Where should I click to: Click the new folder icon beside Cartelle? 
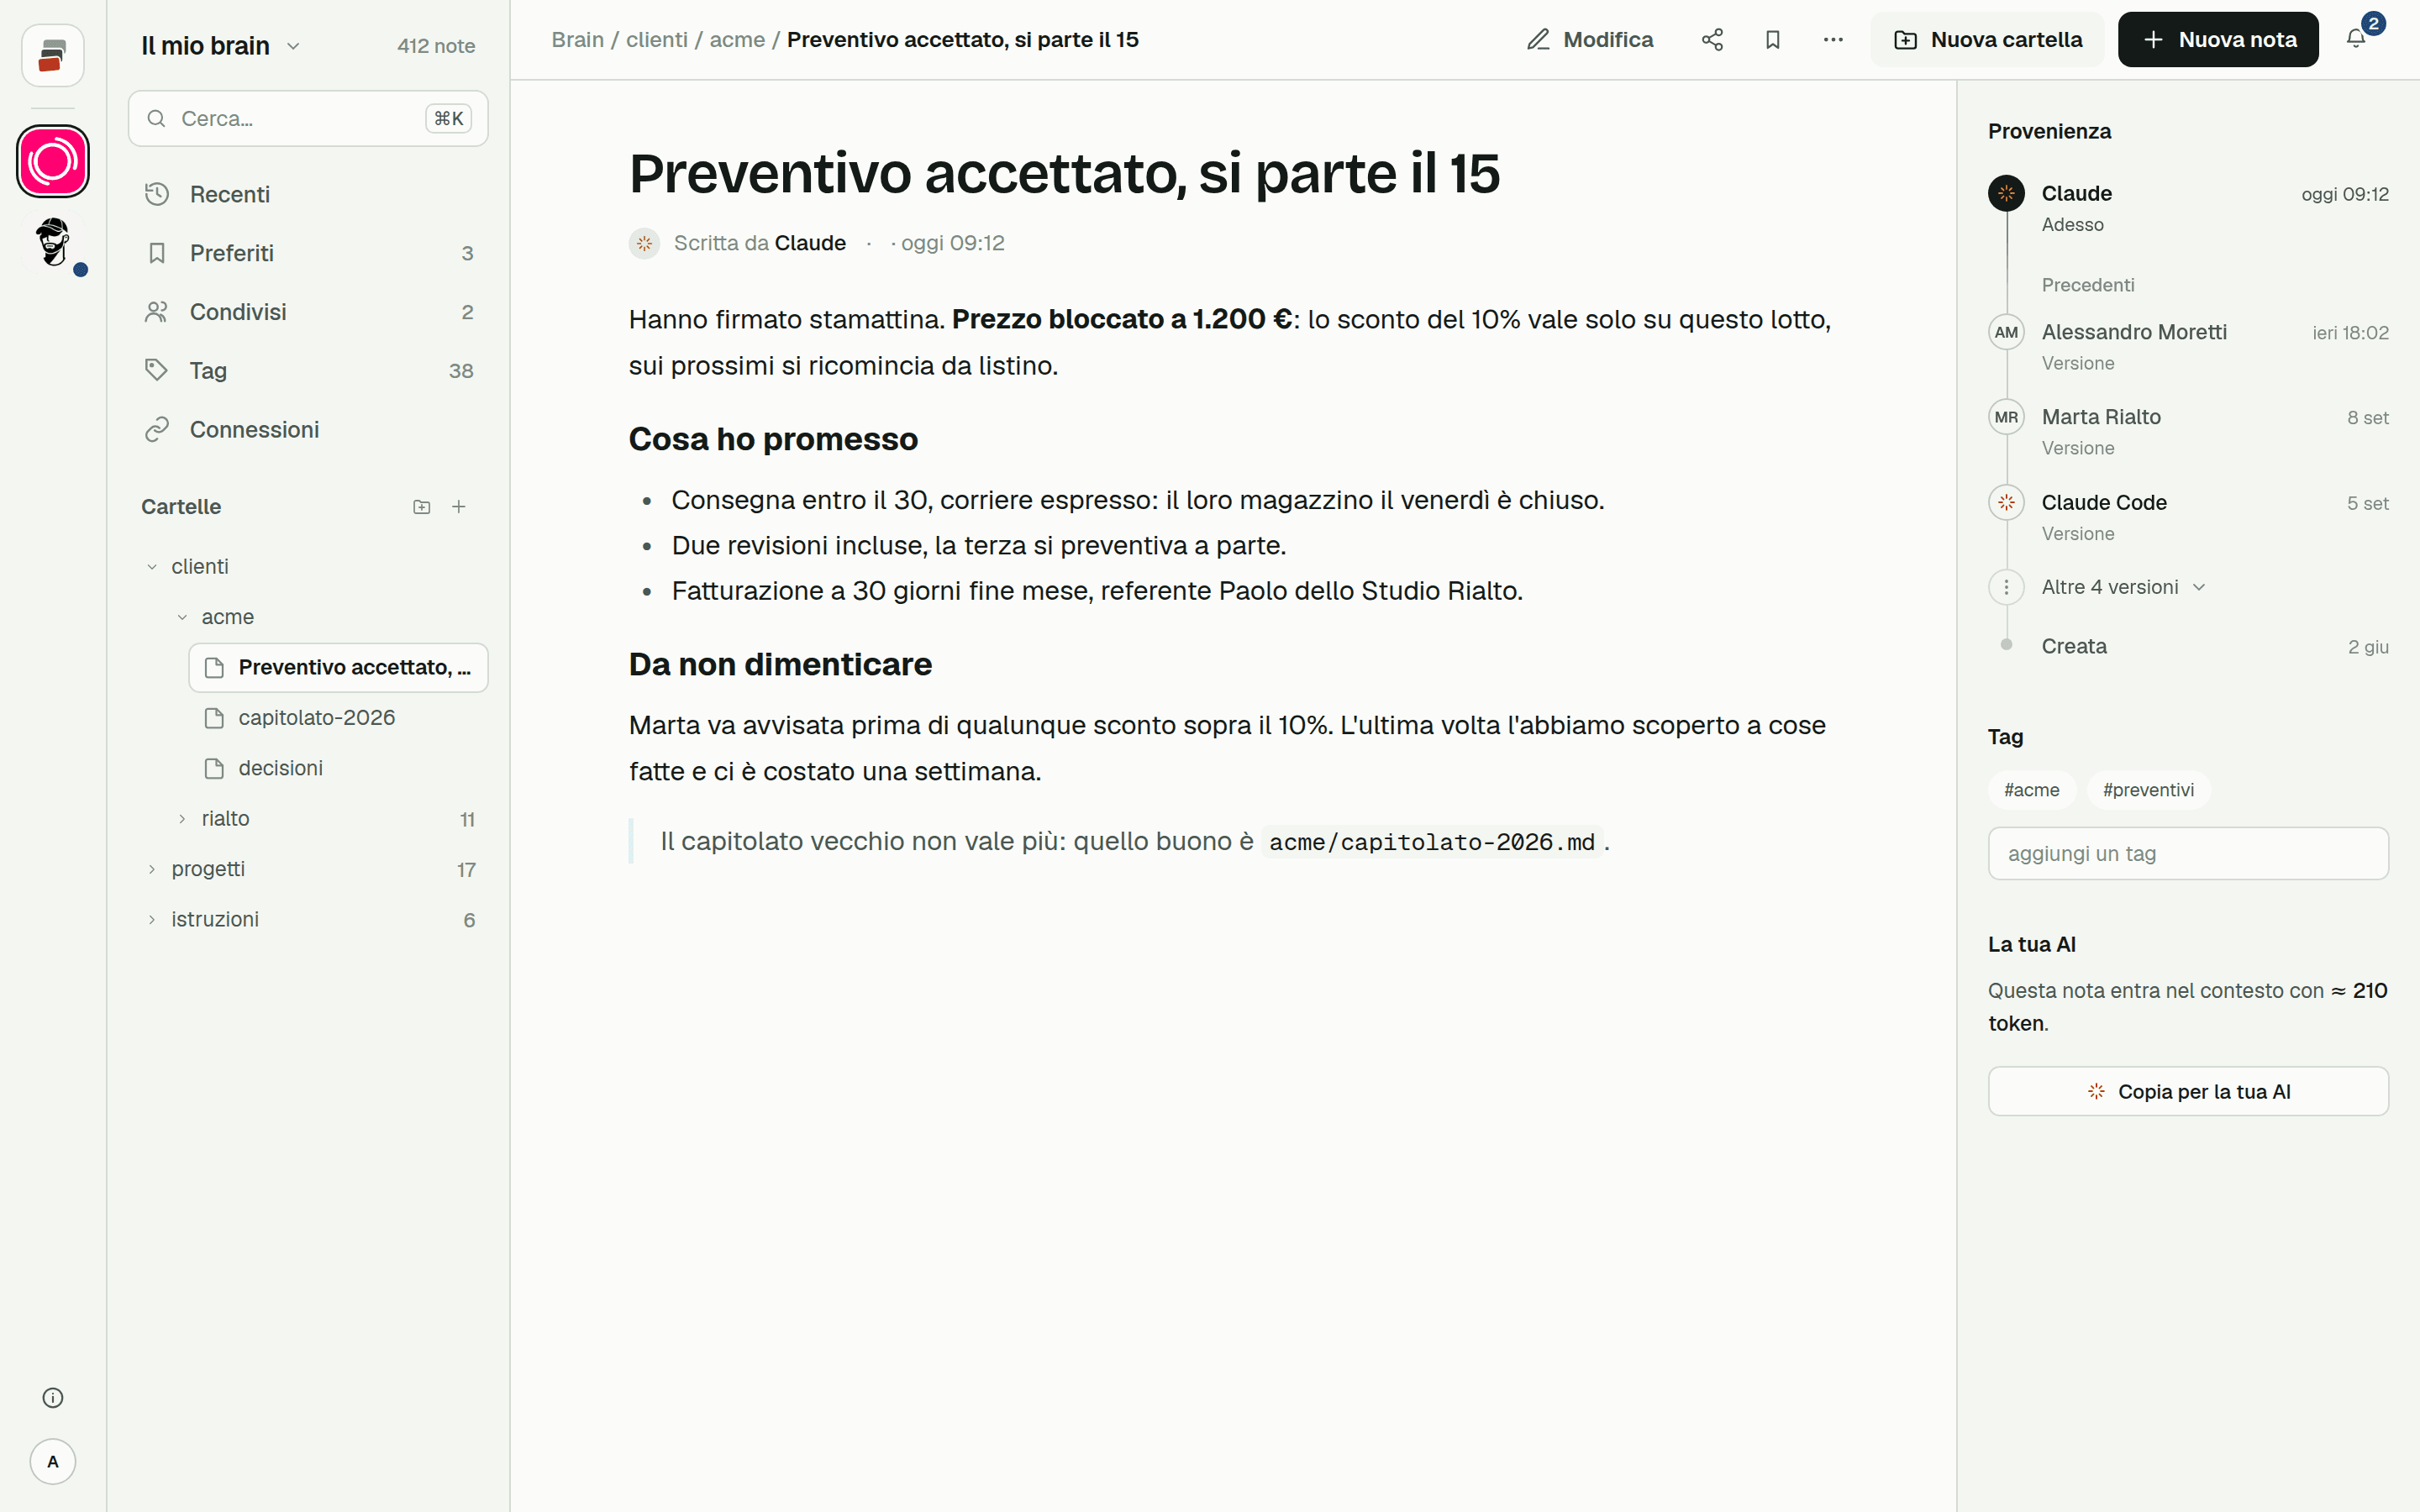[421, 507]
